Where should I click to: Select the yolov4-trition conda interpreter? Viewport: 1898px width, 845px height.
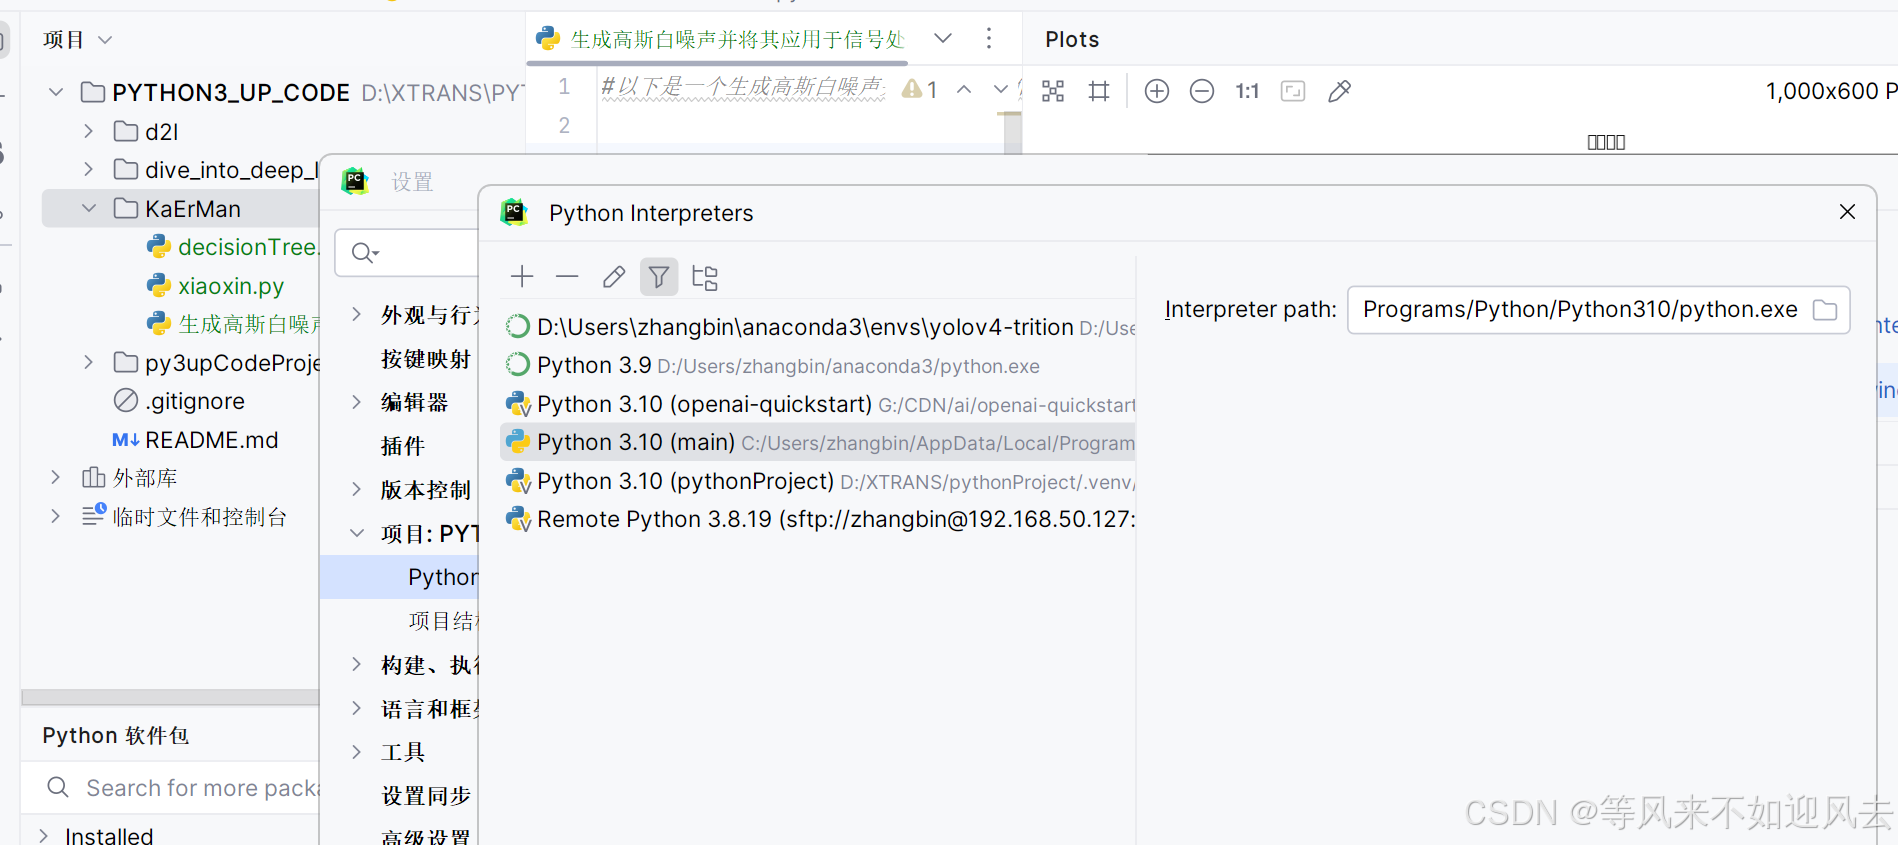point(818,327)
